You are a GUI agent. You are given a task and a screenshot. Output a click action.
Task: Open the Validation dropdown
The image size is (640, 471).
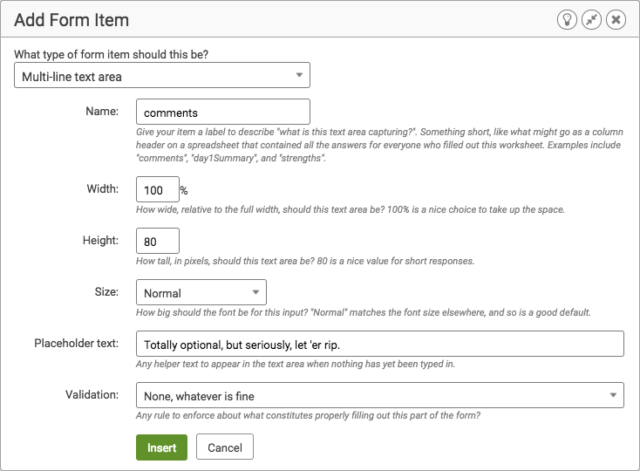click(x=380, y=395)
